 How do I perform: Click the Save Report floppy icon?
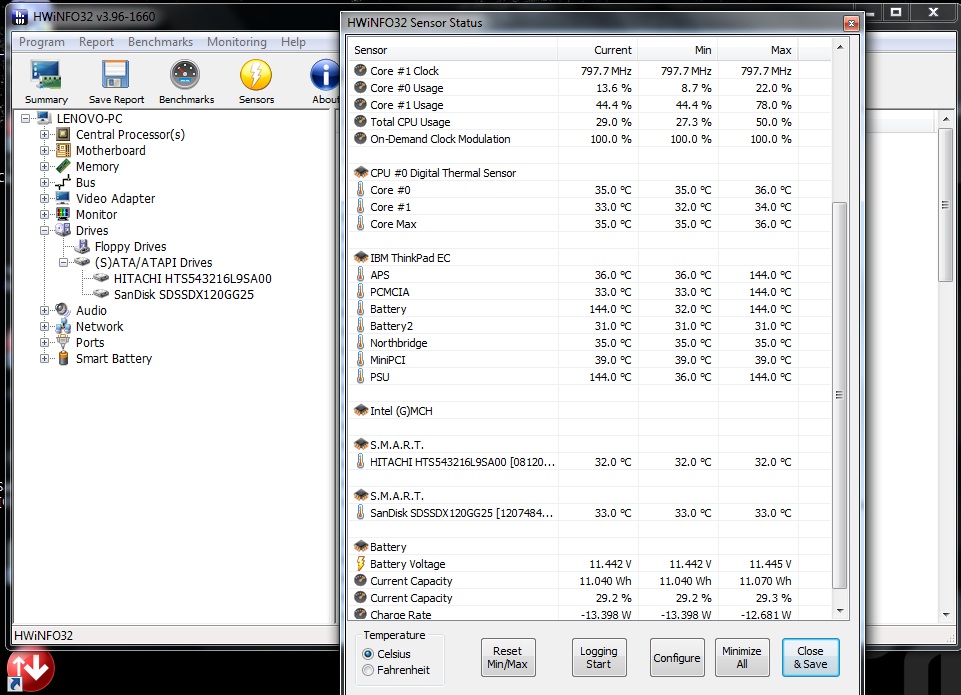point(116,75)
